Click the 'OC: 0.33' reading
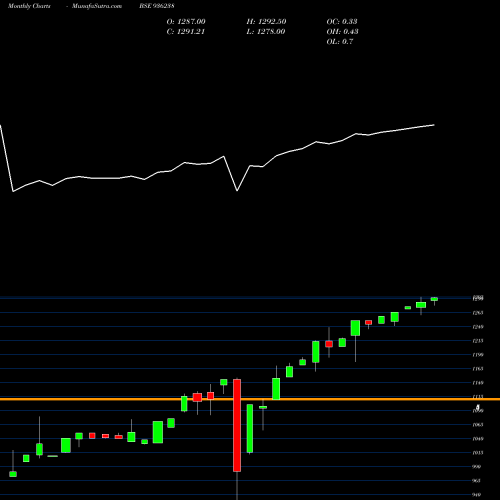Image resolution: width=500 pixels, height=500 pixels. [342, 22]
